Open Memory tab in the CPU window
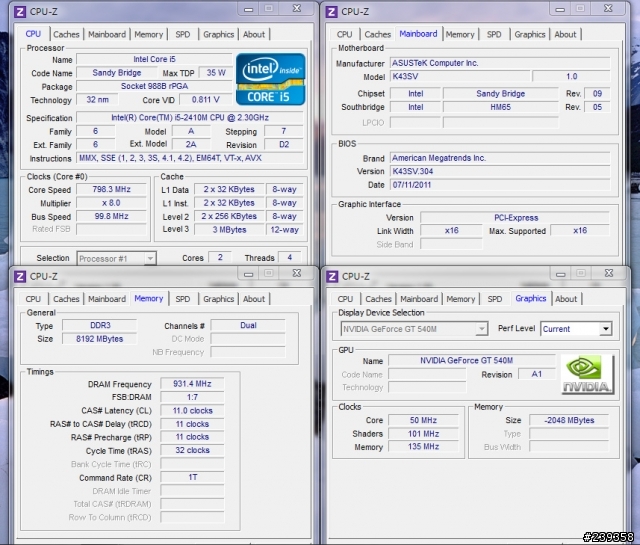This screenshot has width=640, height=545. tap(149, 34)
